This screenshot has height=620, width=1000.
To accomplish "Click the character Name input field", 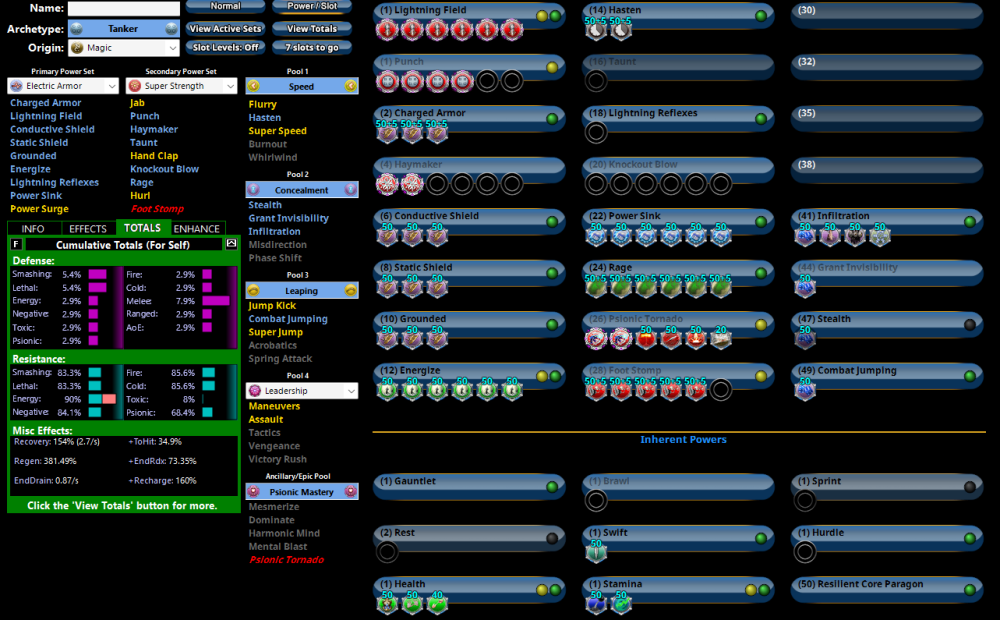I will pyautogui.click(x=123, y=9).
